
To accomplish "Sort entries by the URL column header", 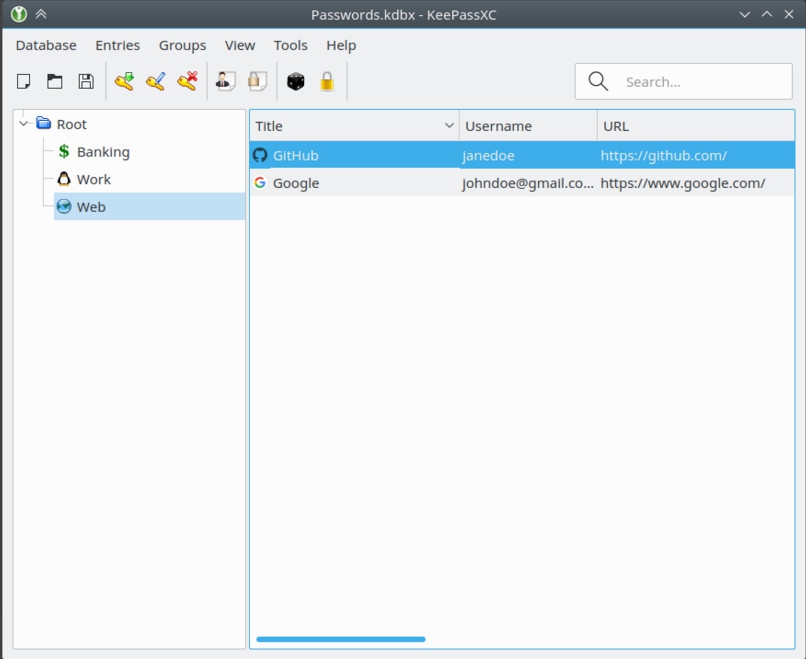I will (x=695, y=126).
